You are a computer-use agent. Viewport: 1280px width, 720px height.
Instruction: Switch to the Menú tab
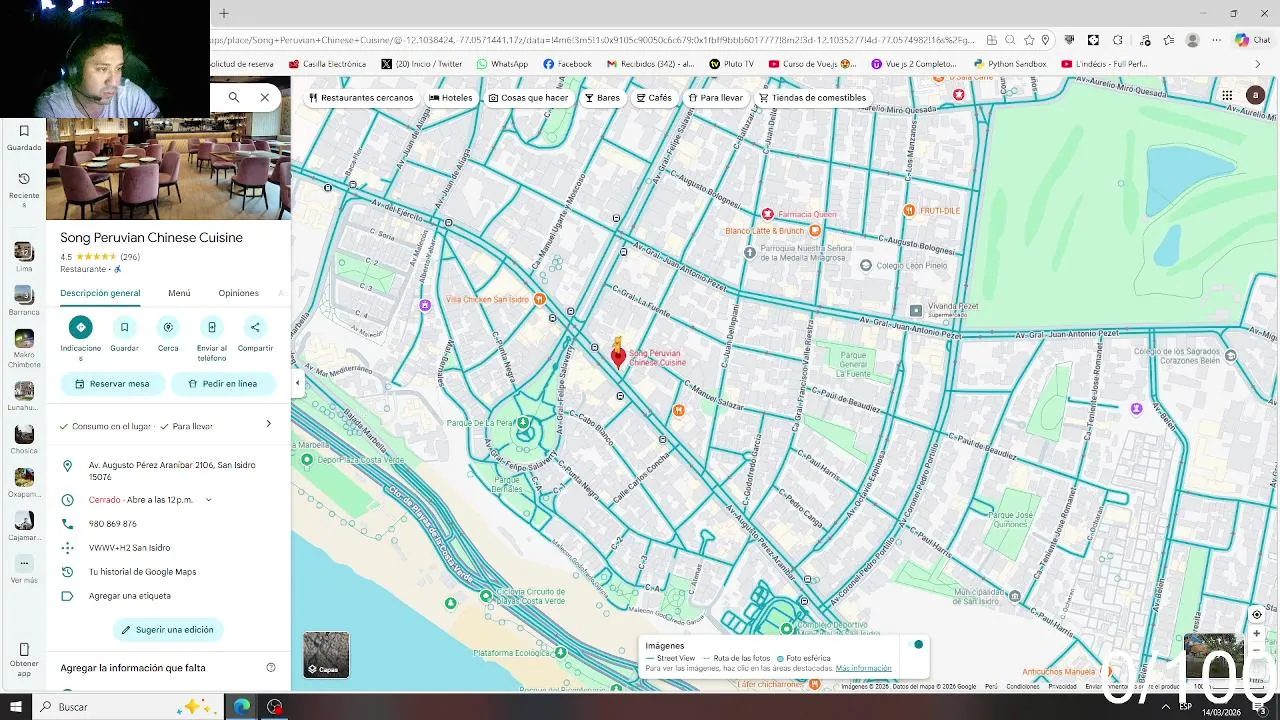[x=179, y=293]
